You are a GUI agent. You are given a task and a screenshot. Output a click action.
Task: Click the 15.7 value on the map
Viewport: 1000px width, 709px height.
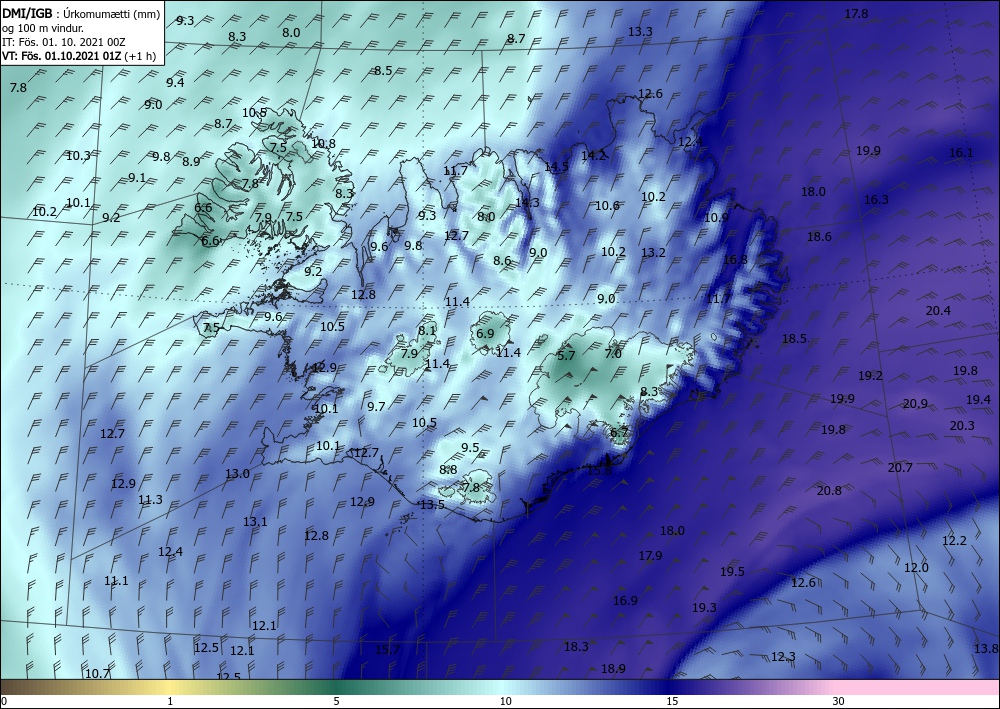(x=387, y=650)
